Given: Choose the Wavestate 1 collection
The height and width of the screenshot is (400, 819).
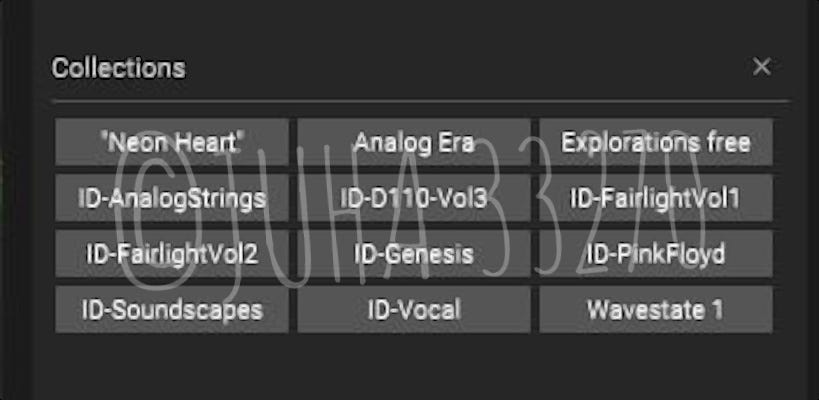Looking at the screenshot, I should [x=656, y=309].
